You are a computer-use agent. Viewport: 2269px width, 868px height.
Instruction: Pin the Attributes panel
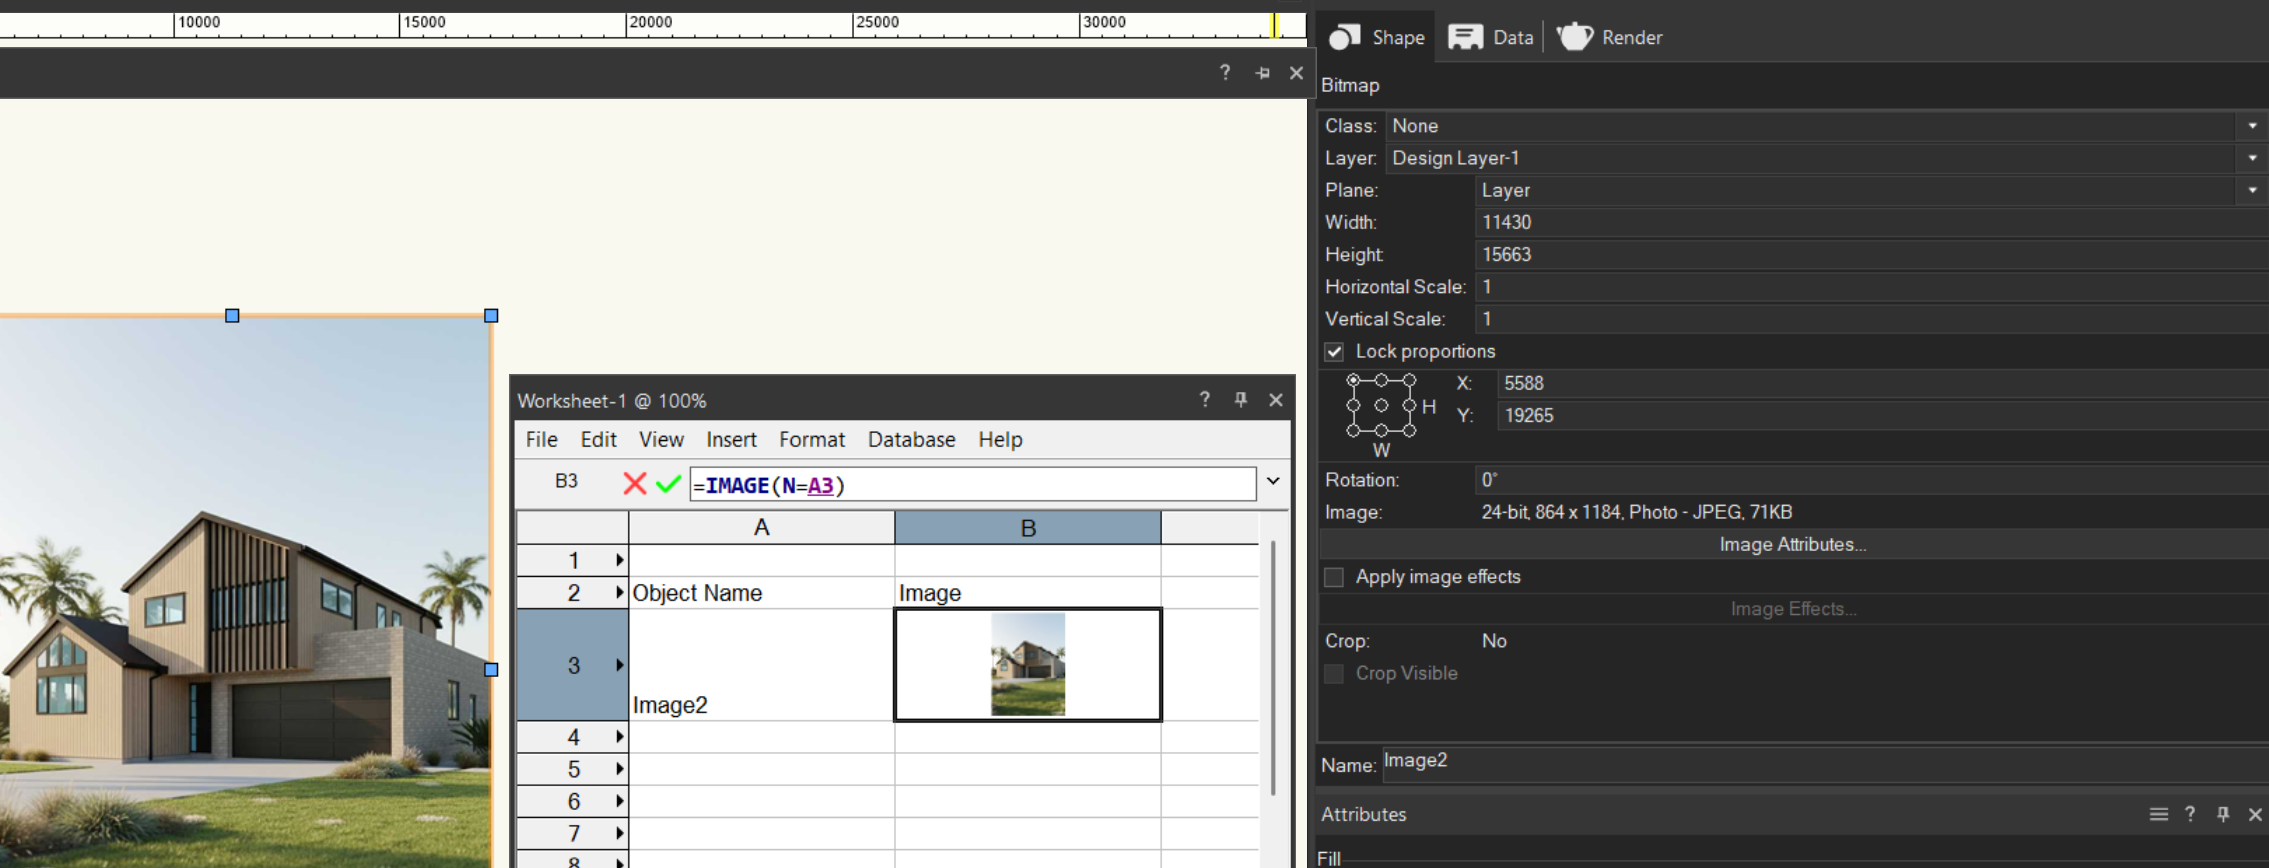(x=2222, y=814)
